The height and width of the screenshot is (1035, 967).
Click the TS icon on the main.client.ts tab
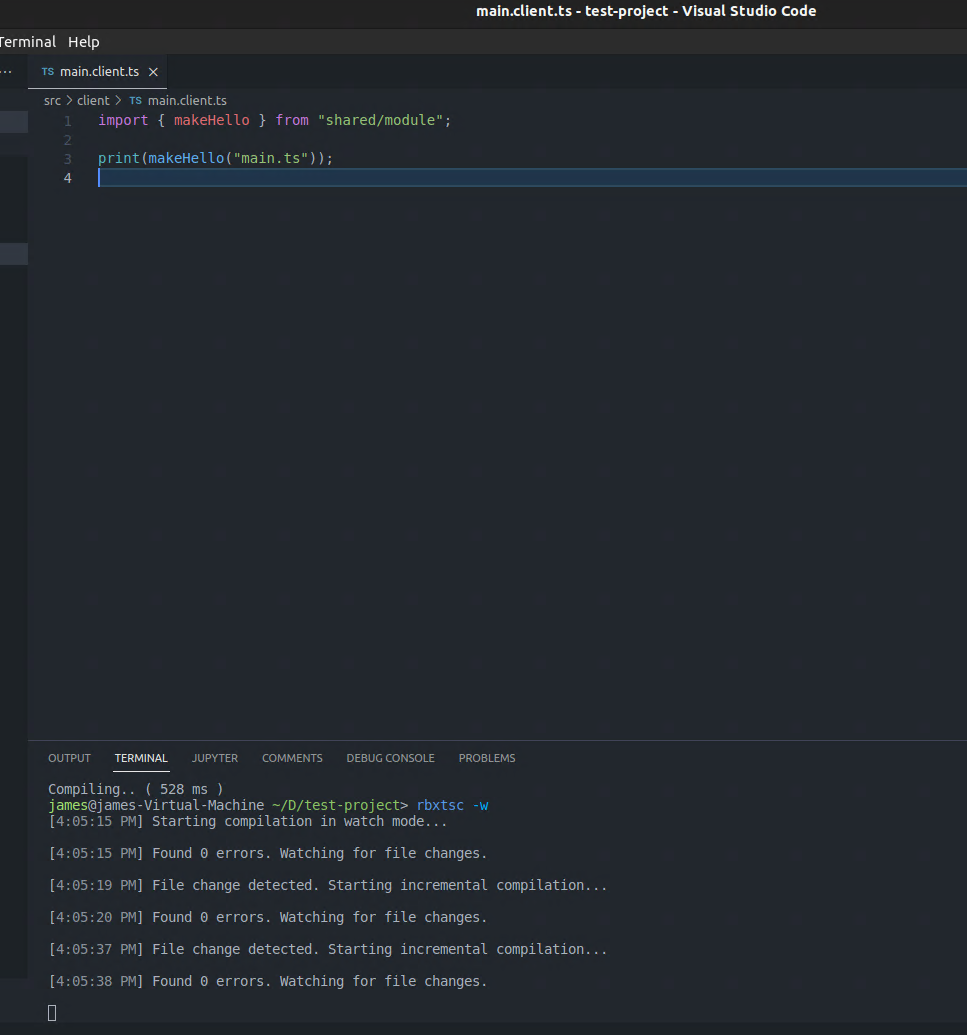pos(46,71)
